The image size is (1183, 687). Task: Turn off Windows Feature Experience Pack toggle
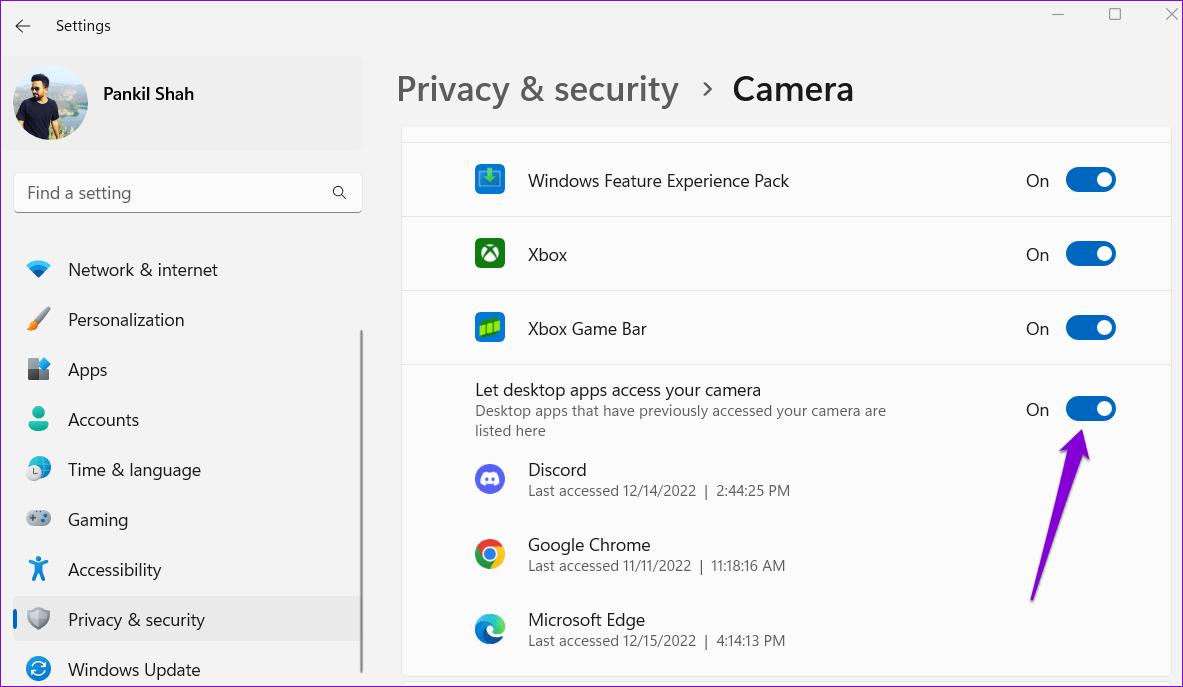[x=1091, y=179]
